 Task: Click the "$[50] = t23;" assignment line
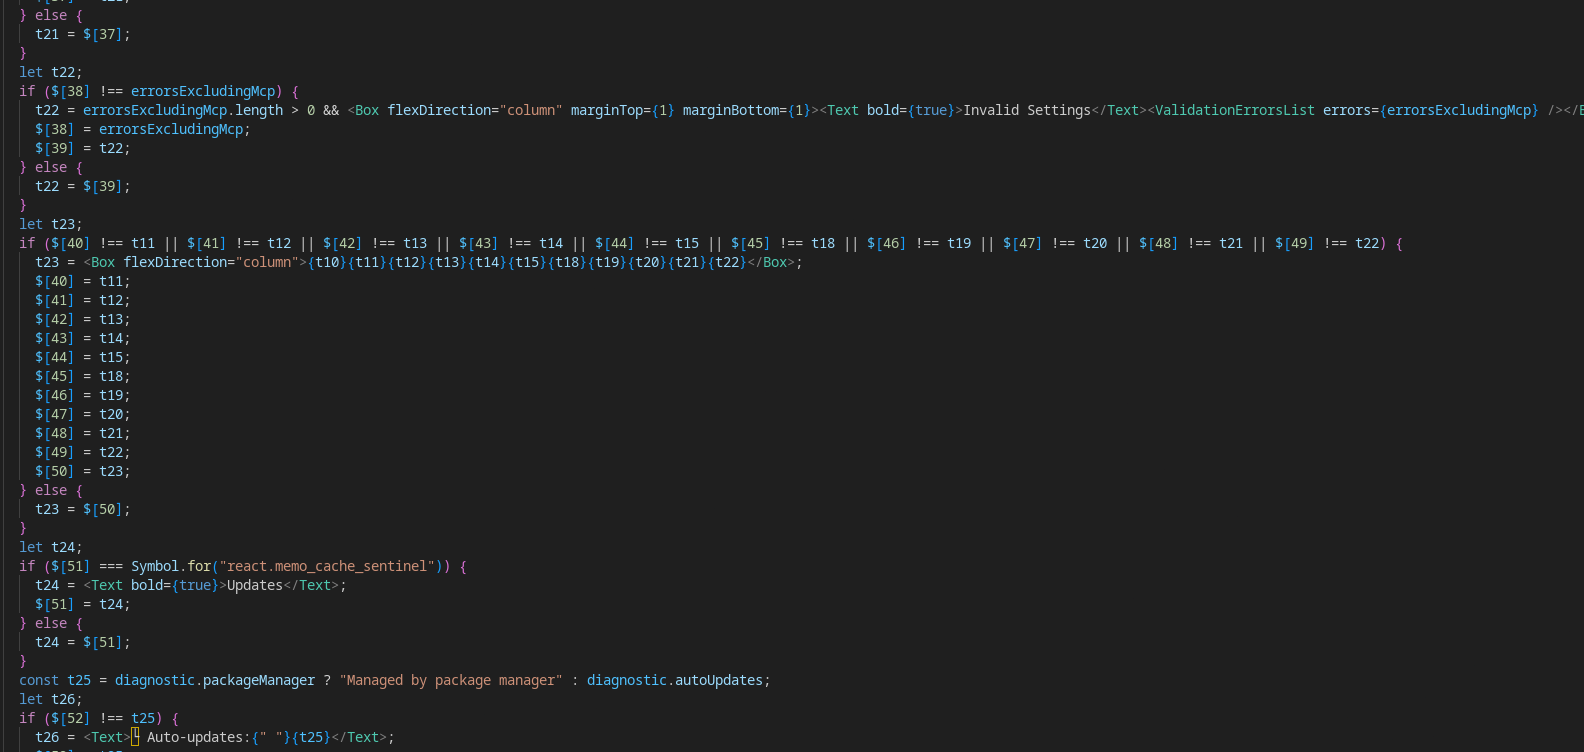(x=82, y=471)
